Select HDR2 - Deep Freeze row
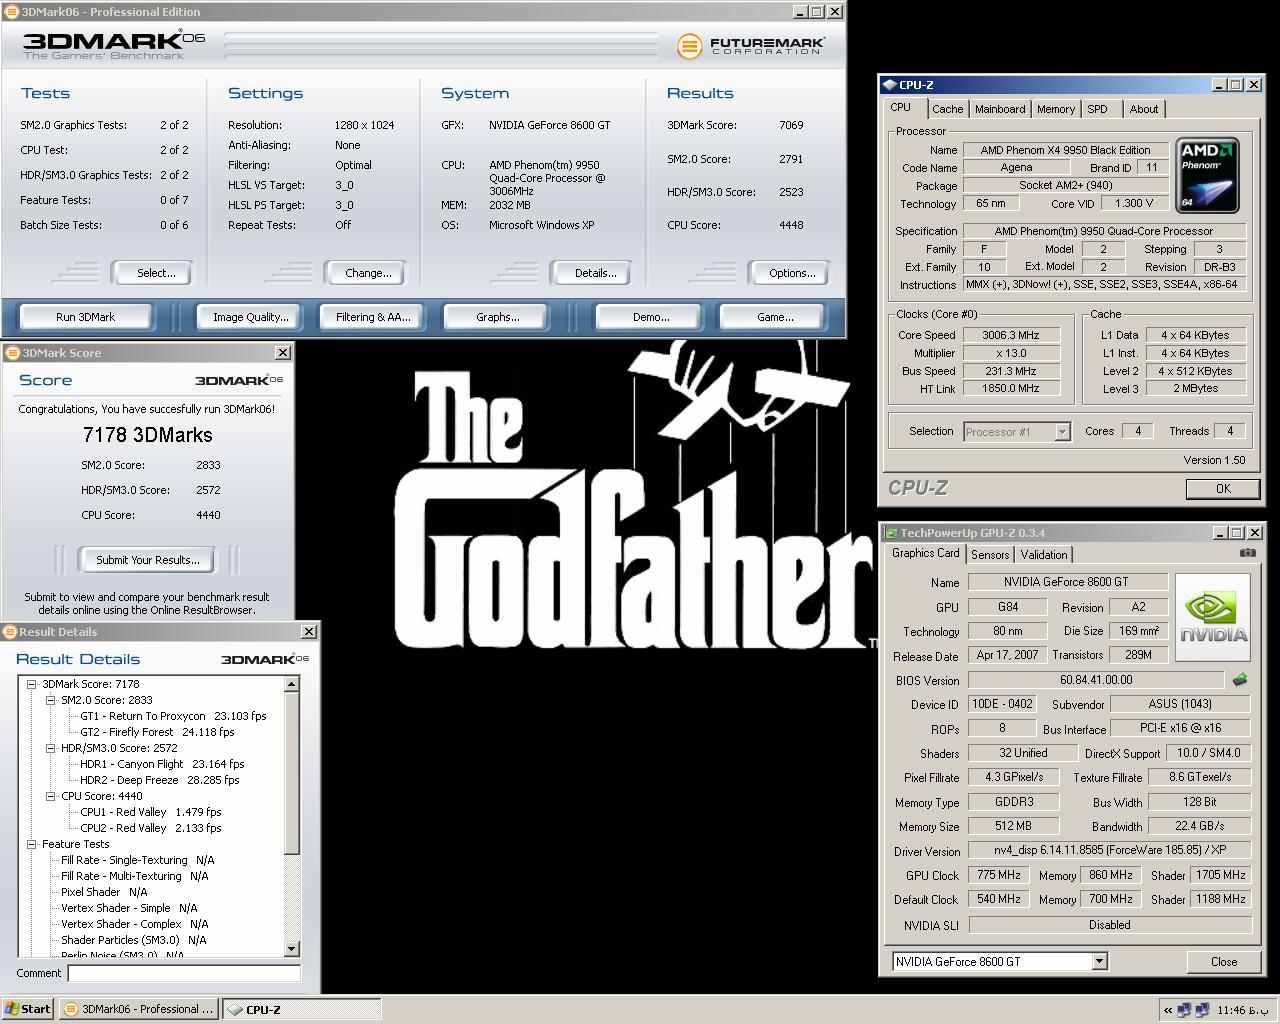The image size is (1280, 1024). click(160, 780)
